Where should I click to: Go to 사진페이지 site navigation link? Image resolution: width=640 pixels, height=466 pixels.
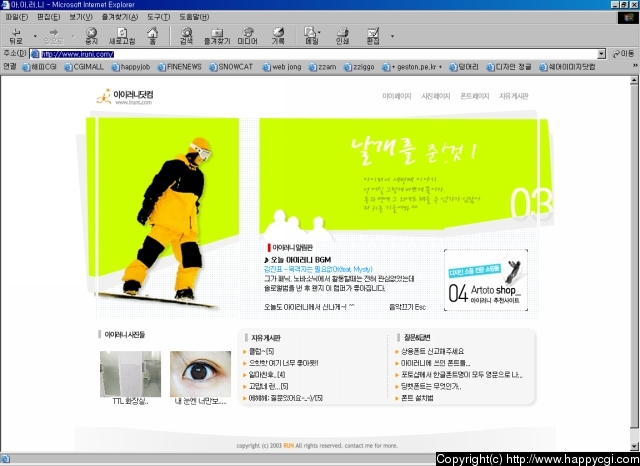(436, 96)
